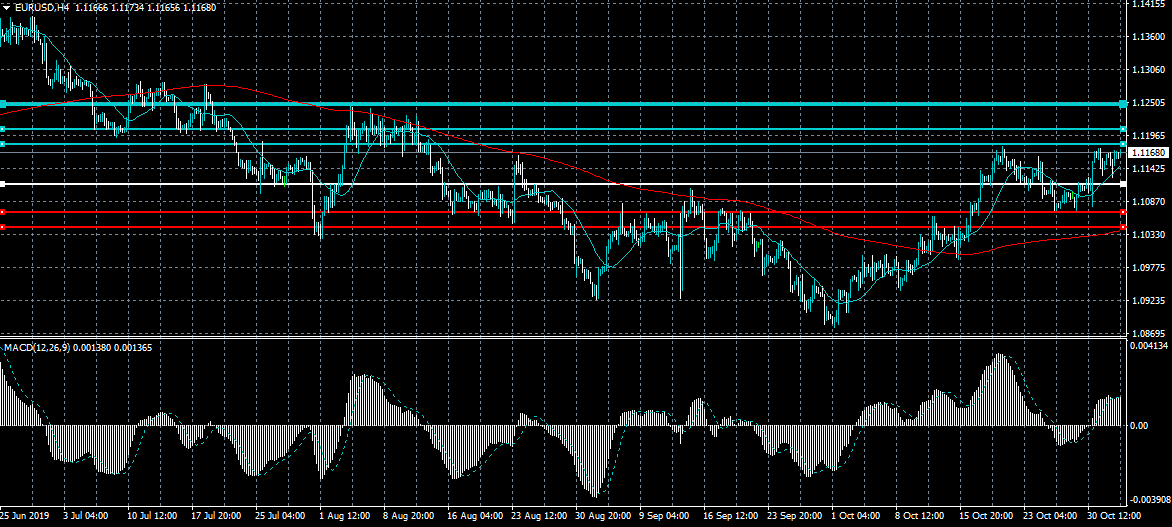Select left handle of the white horizontal line
Viewport: 1172px width, 527px height.
pyautogui.click(x=2, y=184)
